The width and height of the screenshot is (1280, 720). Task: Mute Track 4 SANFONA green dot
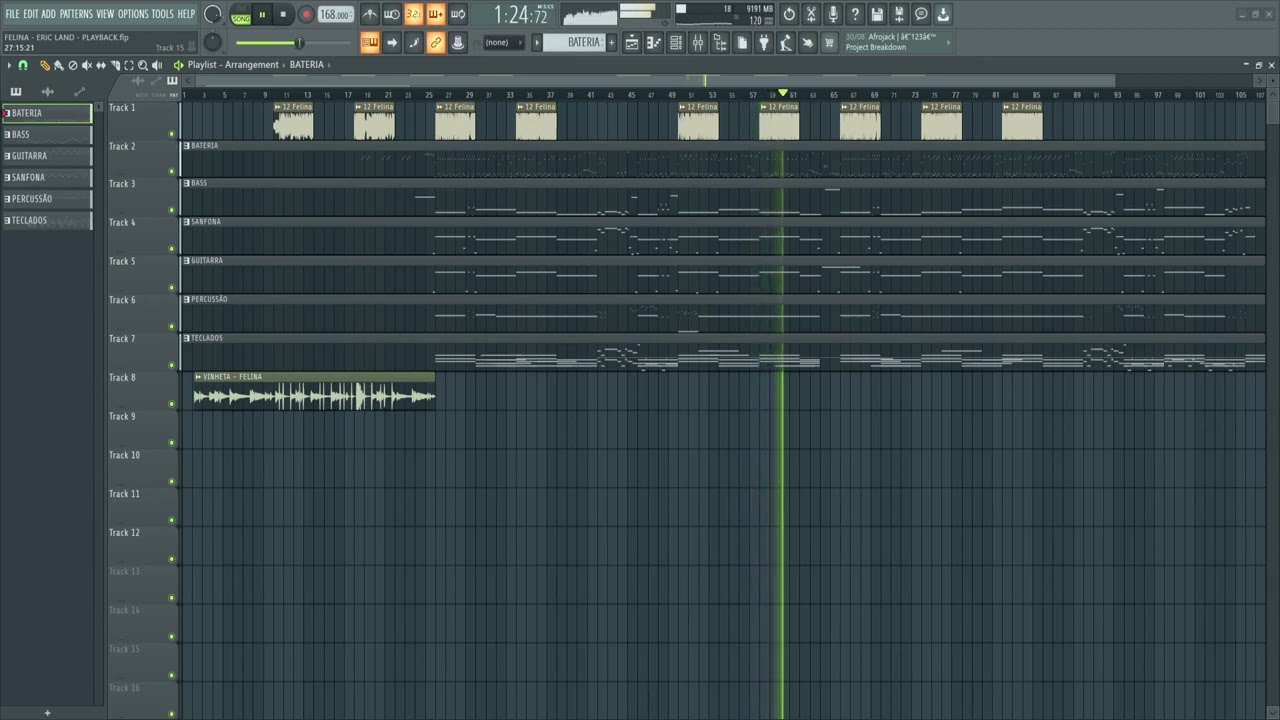(x=172, y=249)
